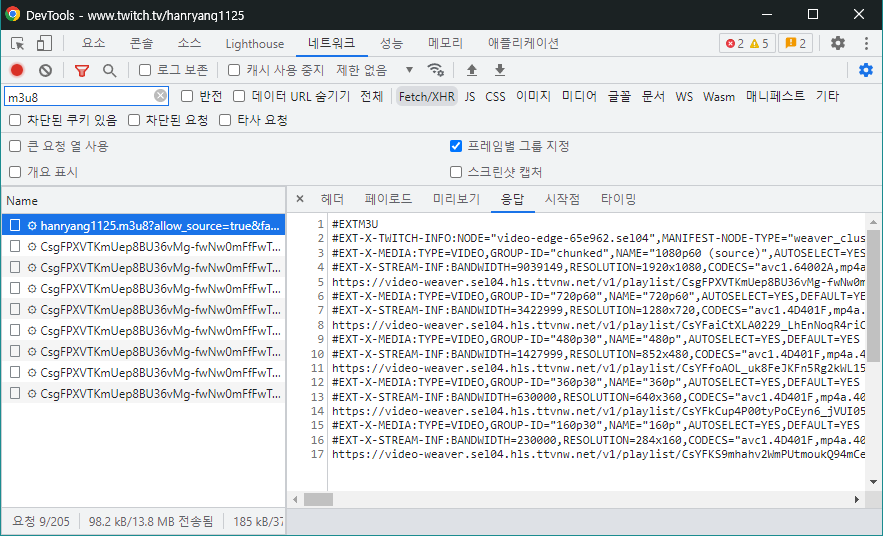Show the 타이밍 detail tab
Viewport: 883px width, 536px height.
(x=618, y=199)
